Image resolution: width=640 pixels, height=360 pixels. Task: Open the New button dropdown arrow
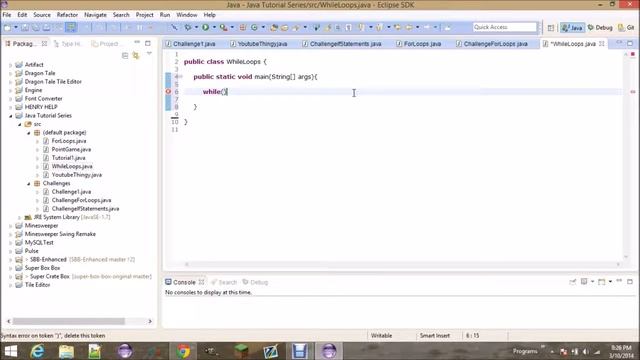pos(16,27)
